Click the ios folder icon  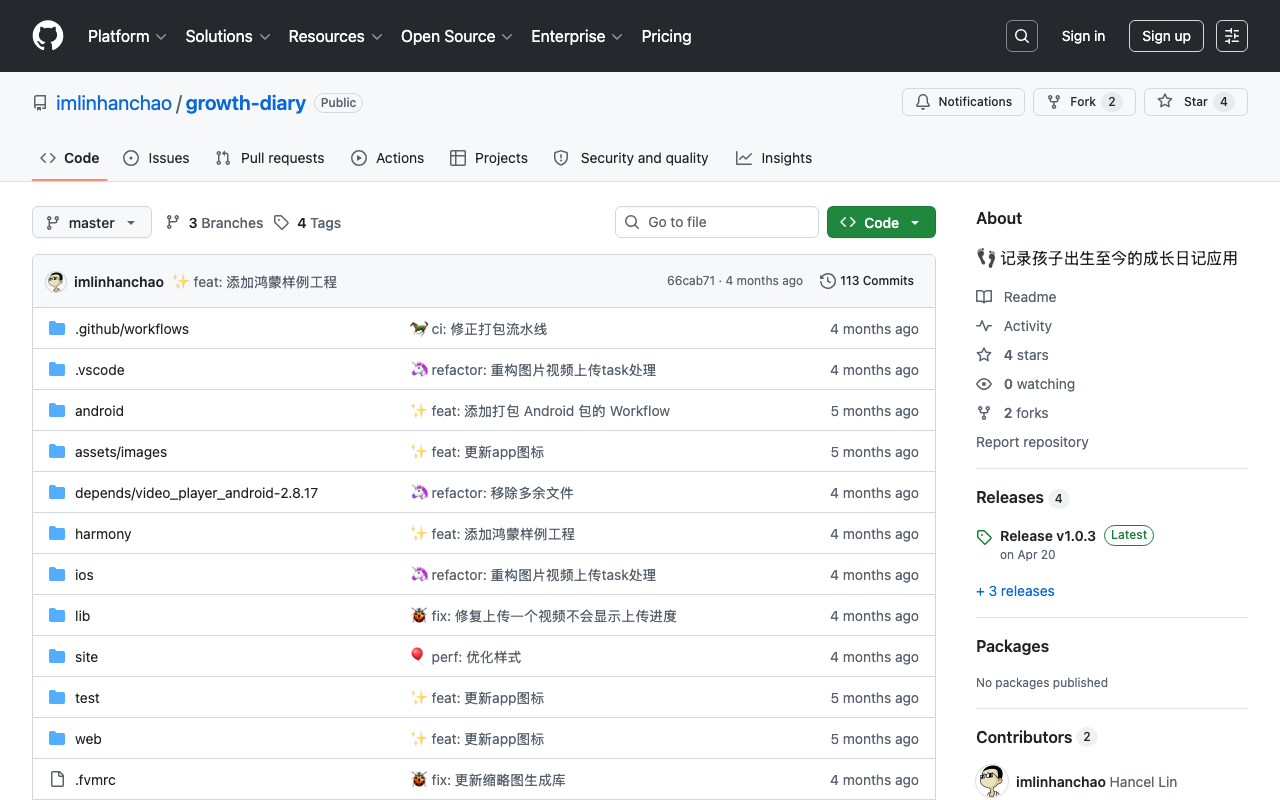tap(57, 575)
